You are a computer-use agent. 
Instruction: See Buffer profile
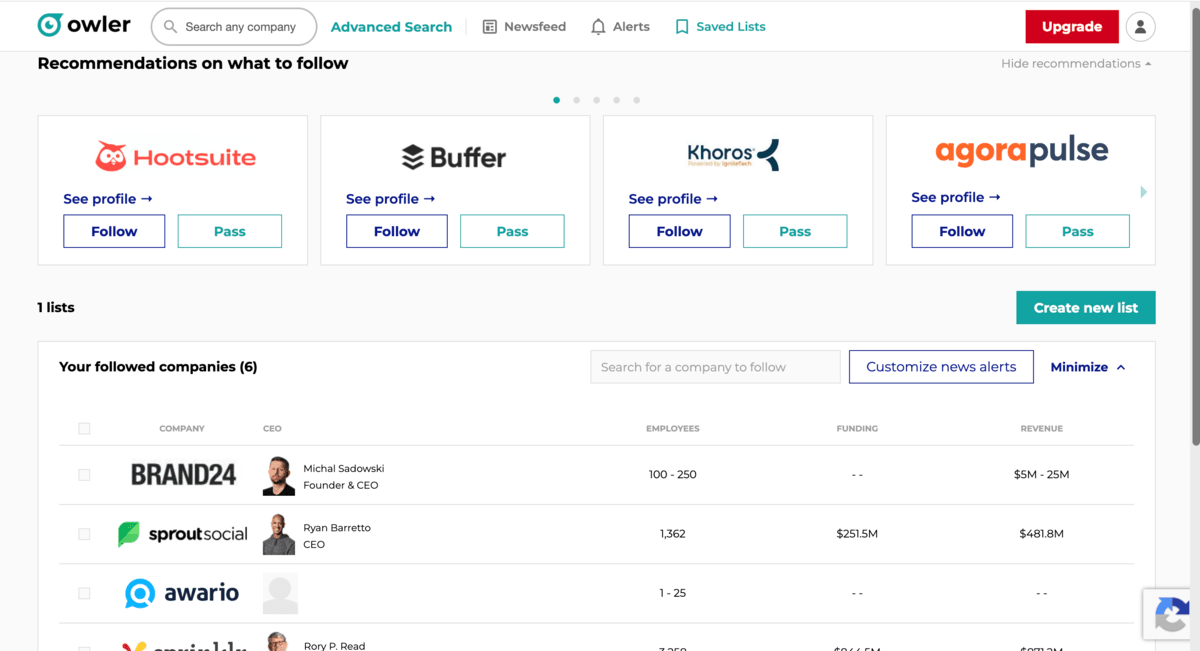click(x=391, y=199)
